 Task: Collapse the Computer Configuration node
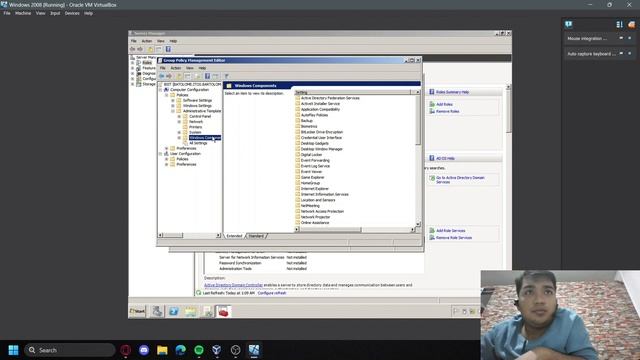pyautogui.click(x=160, y=89)
